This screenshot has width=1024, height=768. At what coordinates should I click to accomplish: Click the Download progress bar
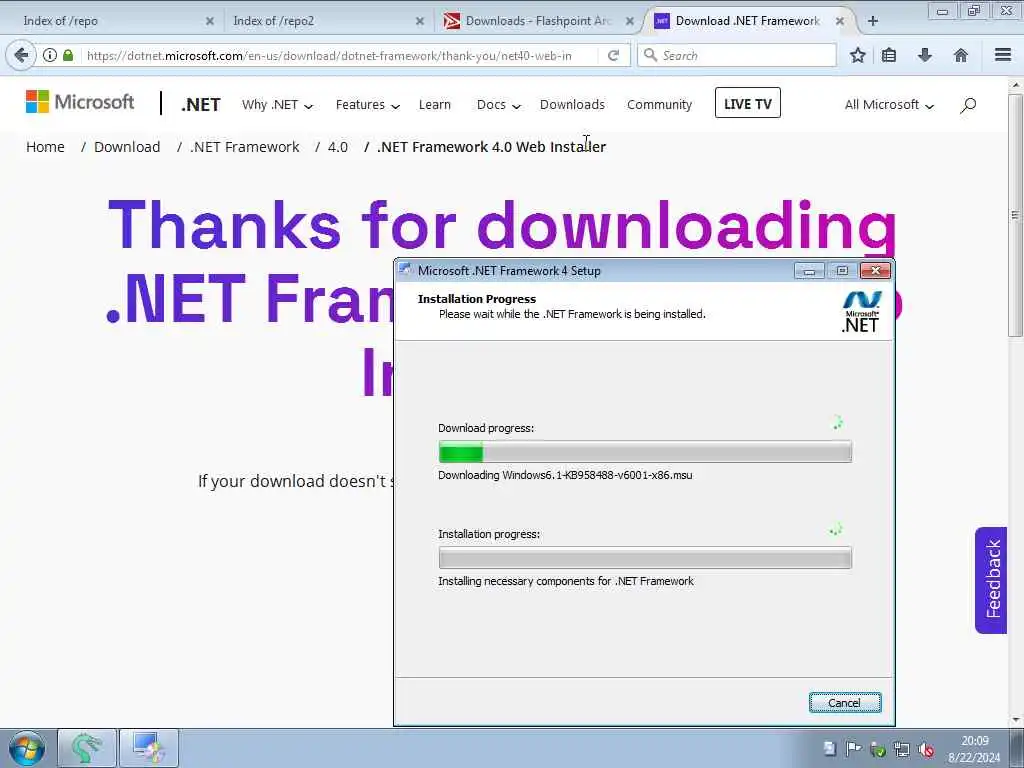click(645, 451)
